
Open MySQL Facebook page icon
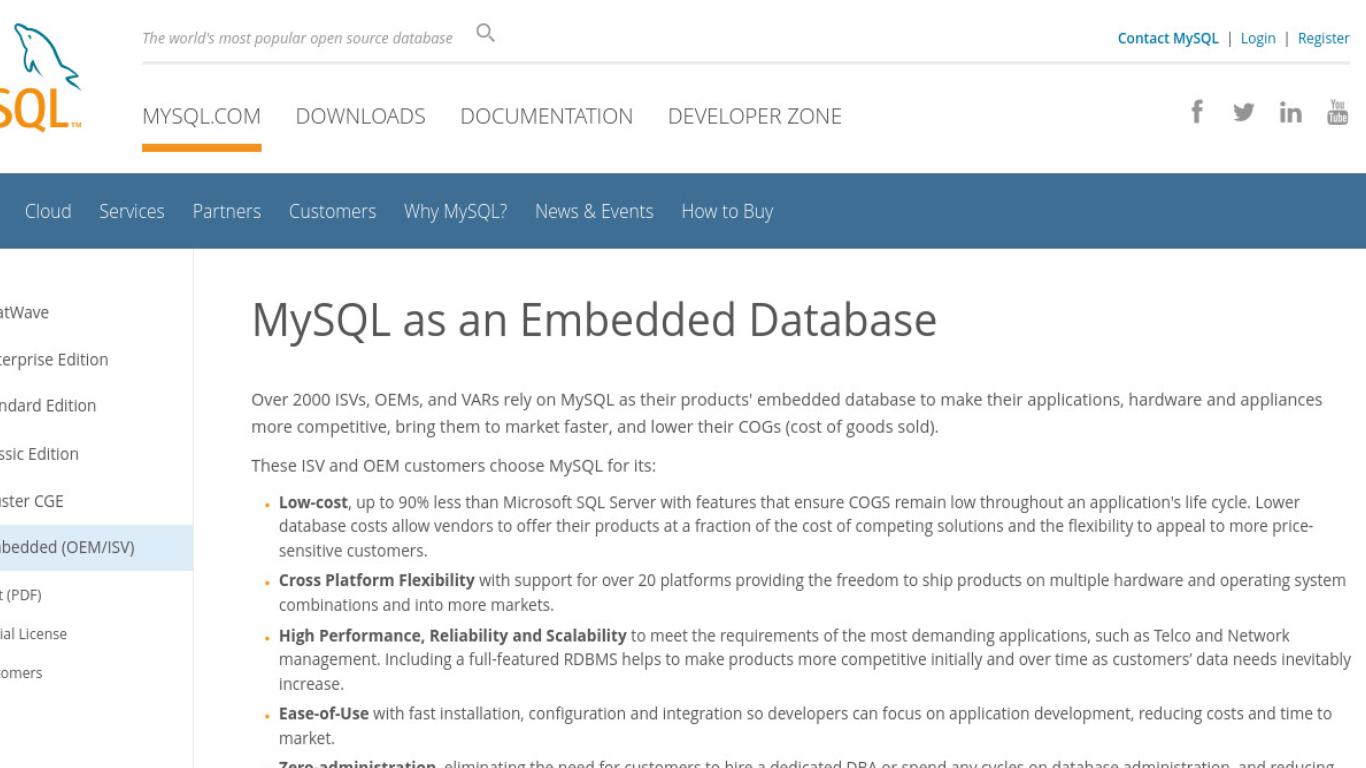click(x=1196, y=111)
